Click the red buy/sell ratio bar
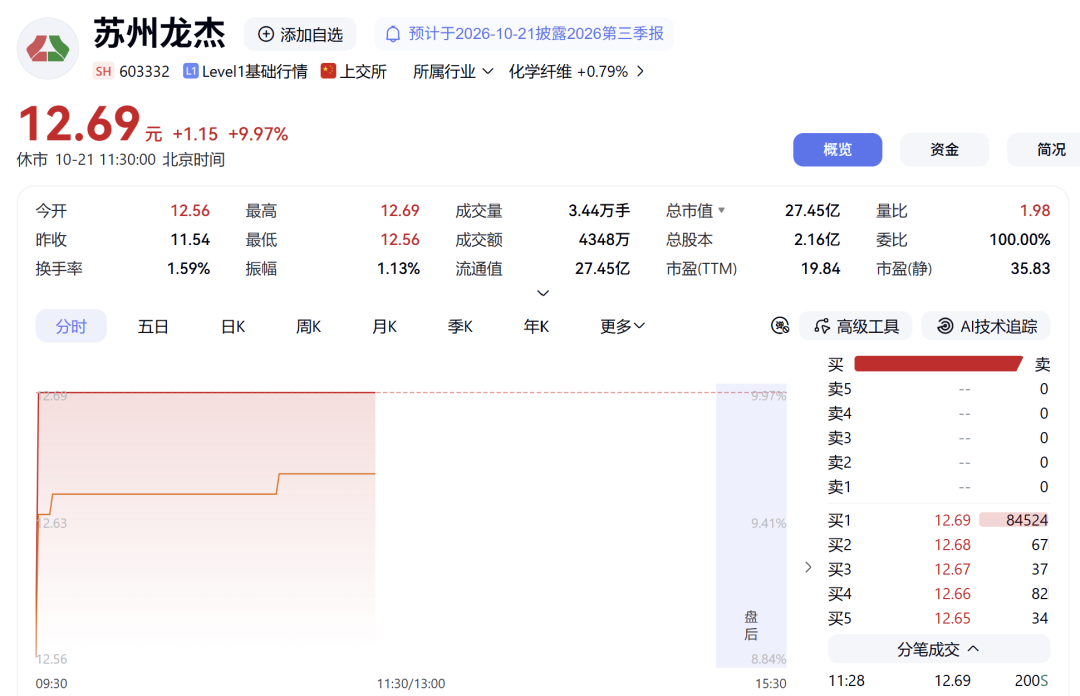This screenshot has height=696, width=1080. click(937, 364)
